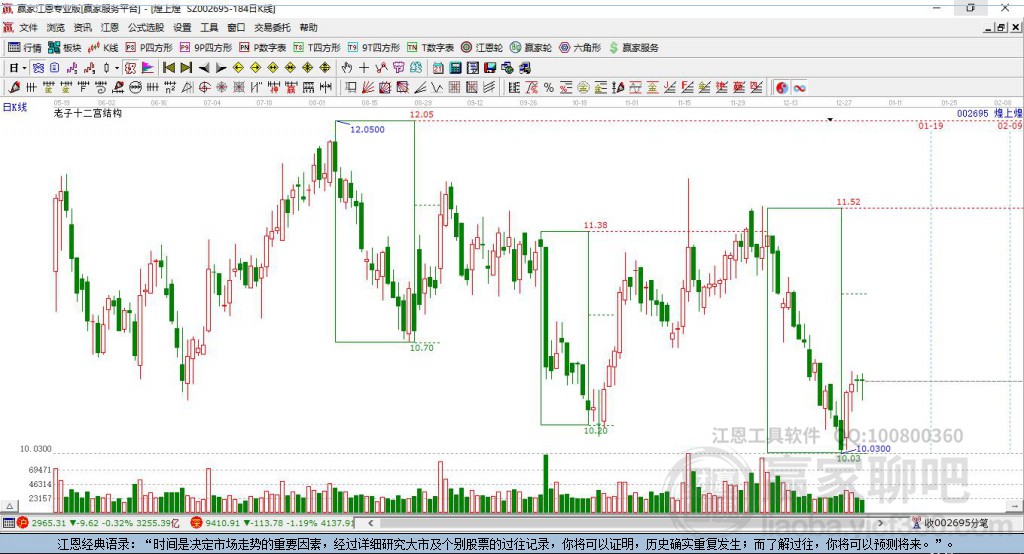Open the 赢家轮 wheel tool
Screen dimensions: 1024x554
click(x=531, y=47)
